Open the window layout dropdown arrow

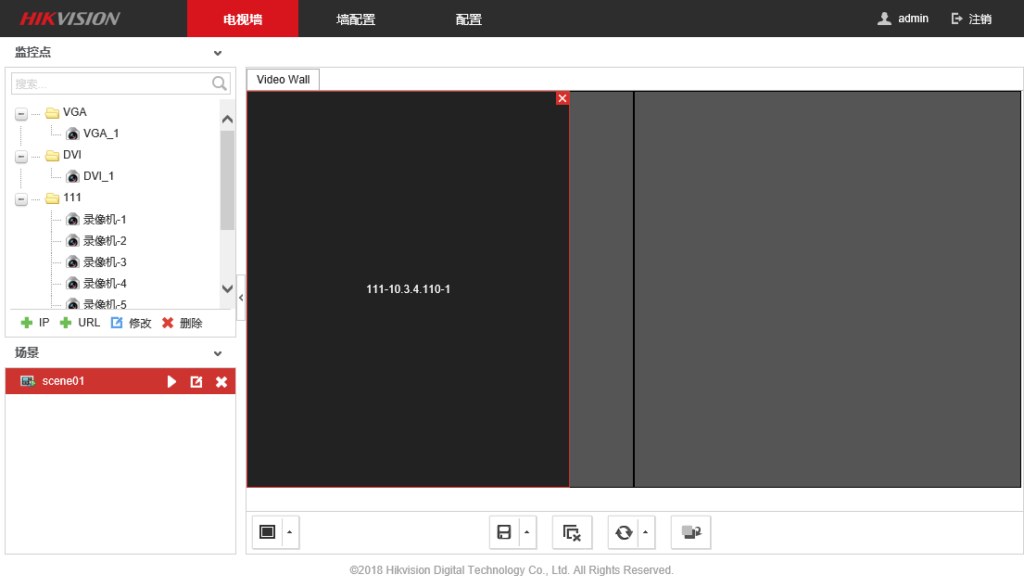[x=290, y=532]
